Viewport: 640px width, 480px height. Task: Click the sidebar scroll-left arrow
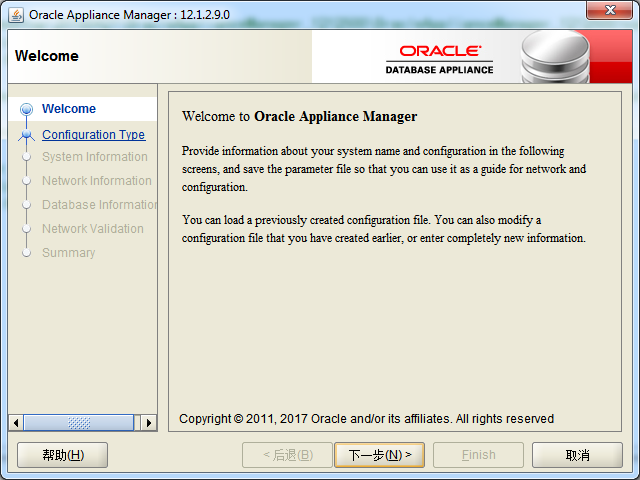pos(16,422)
